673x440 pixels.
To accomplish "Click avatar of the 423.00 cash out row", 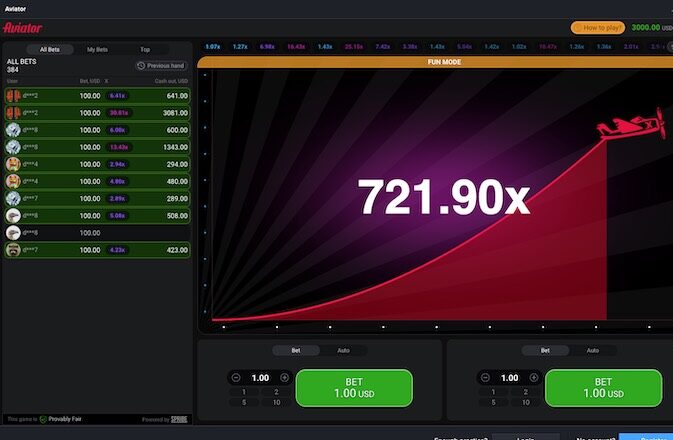I will point(13,250).
